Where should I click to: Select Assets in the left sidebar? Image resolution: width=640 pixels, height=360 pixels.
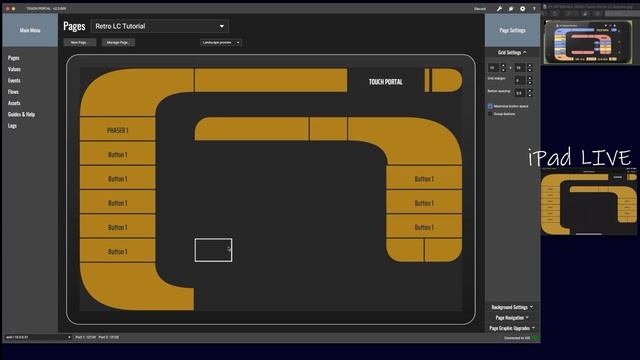point(14,103)
